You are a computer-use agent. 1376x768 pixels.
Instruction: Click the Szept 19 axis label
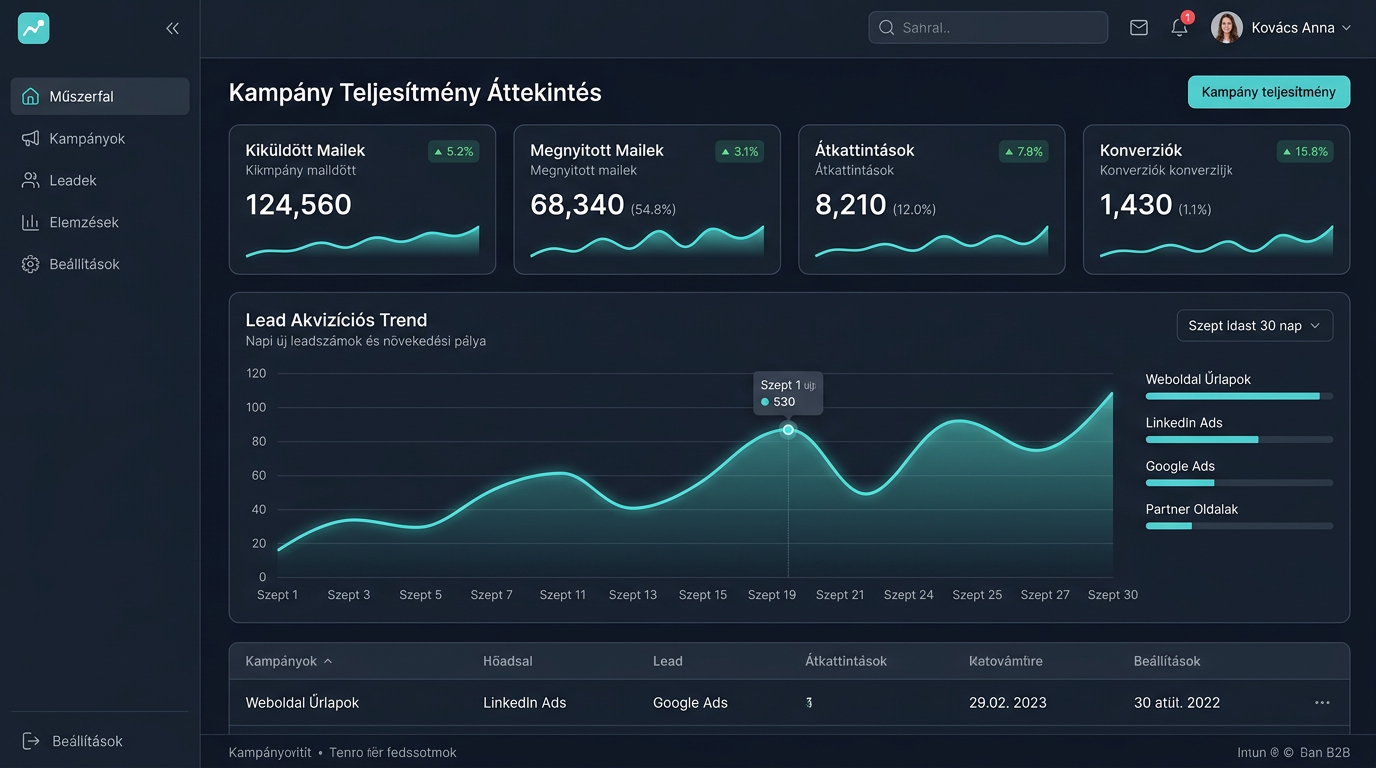point(772,595)
